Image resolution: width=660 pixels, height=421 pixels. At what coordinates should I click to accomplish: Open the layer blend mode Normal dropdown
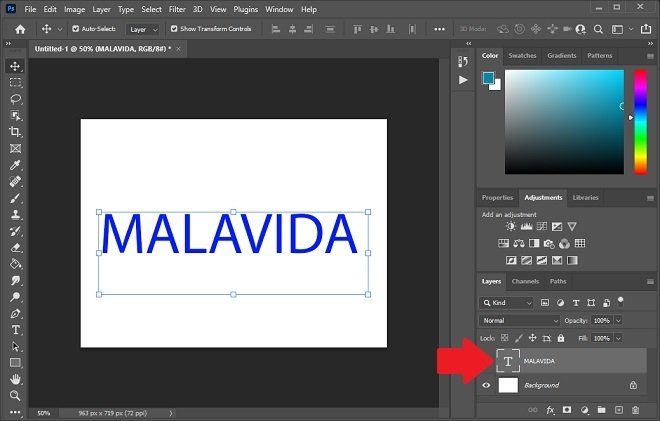519,321
